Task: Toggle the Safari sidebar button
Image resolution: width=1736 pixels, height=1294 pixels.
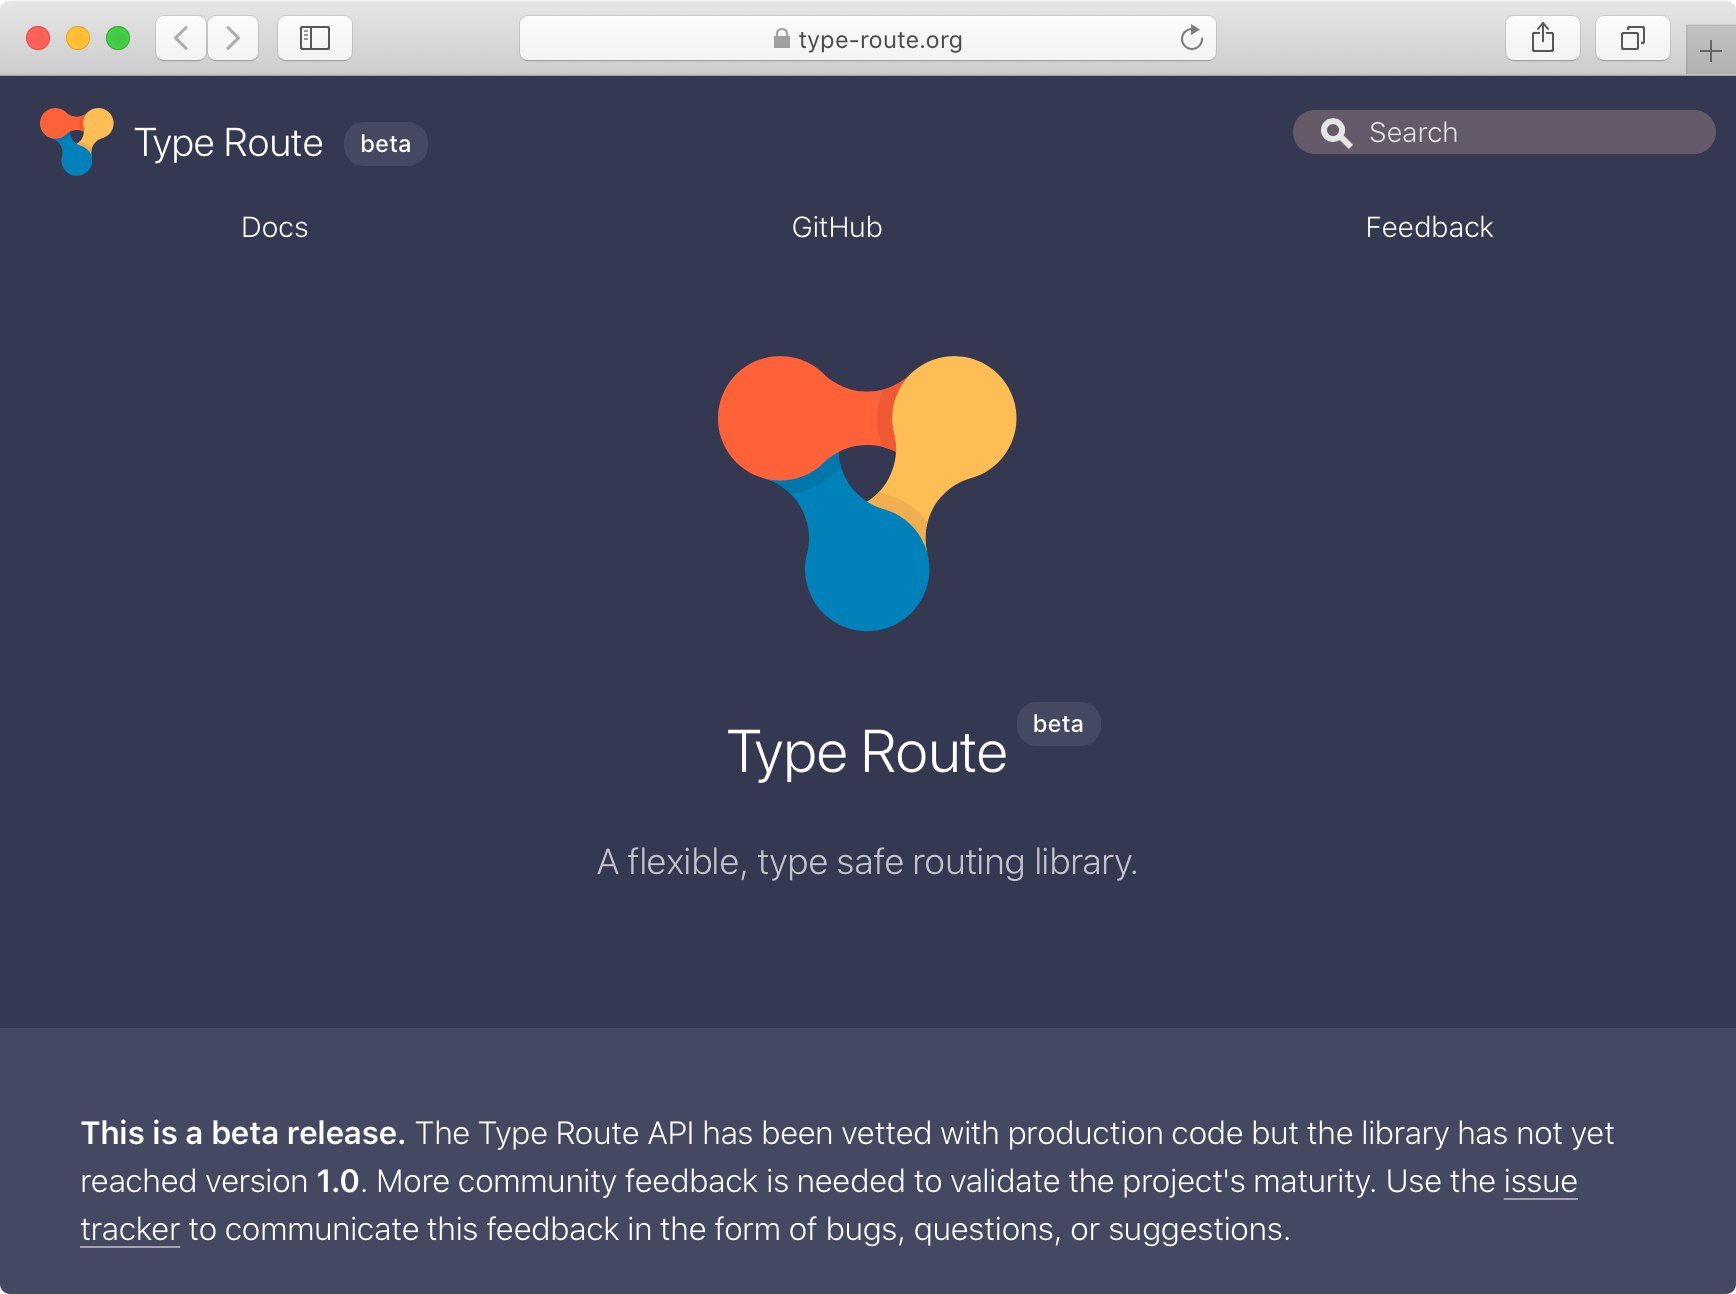Action: click(315, 38)
